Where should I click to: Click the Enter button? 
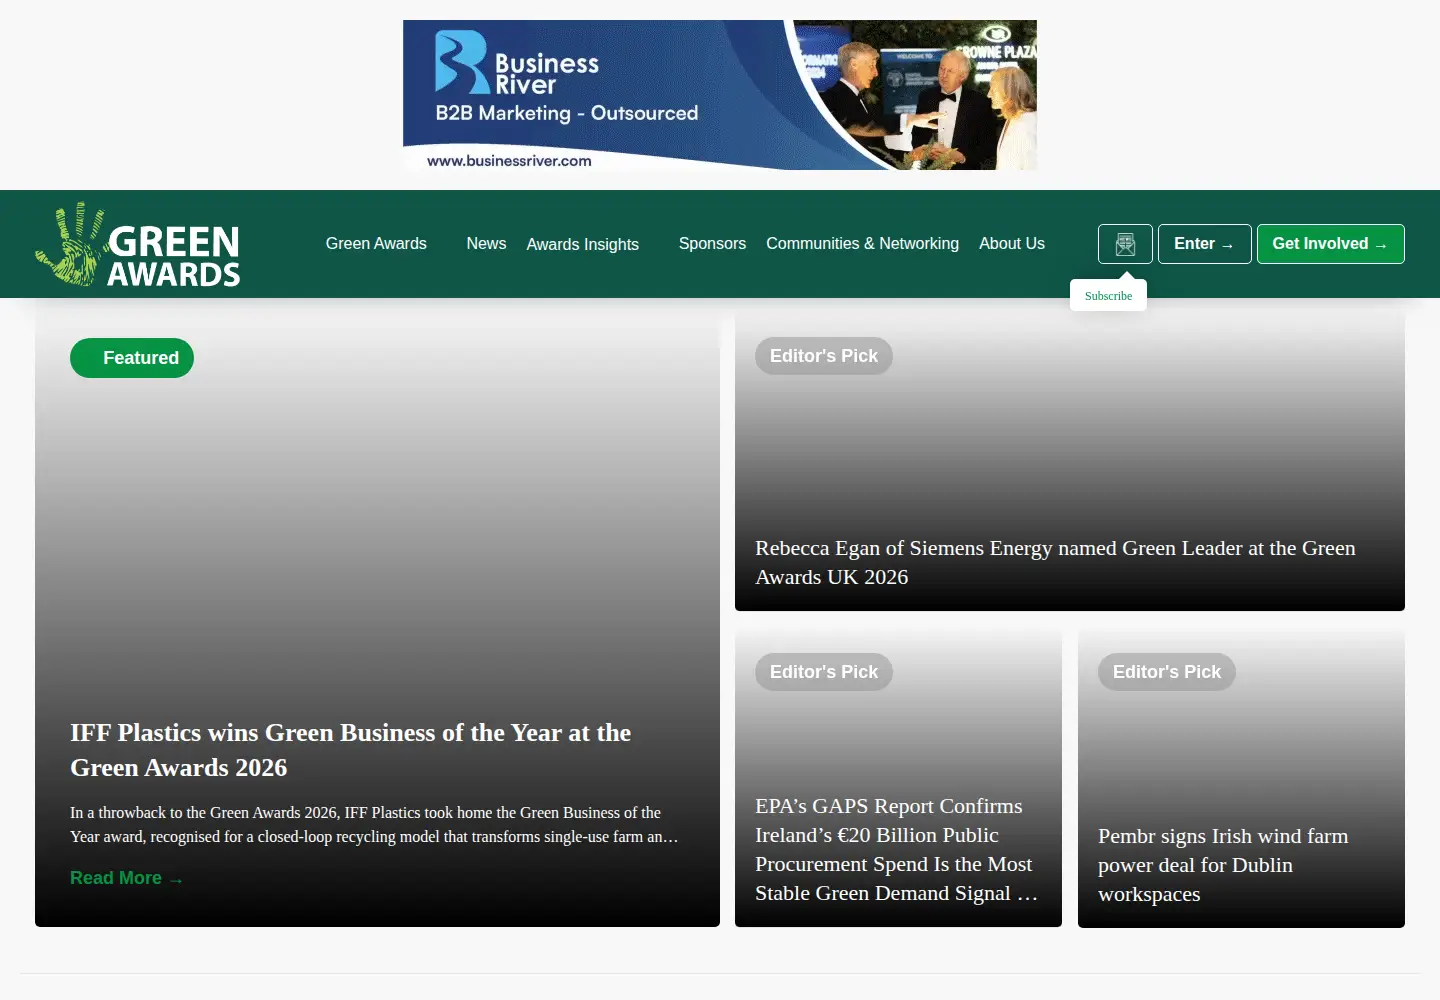tap(1204, 244)
